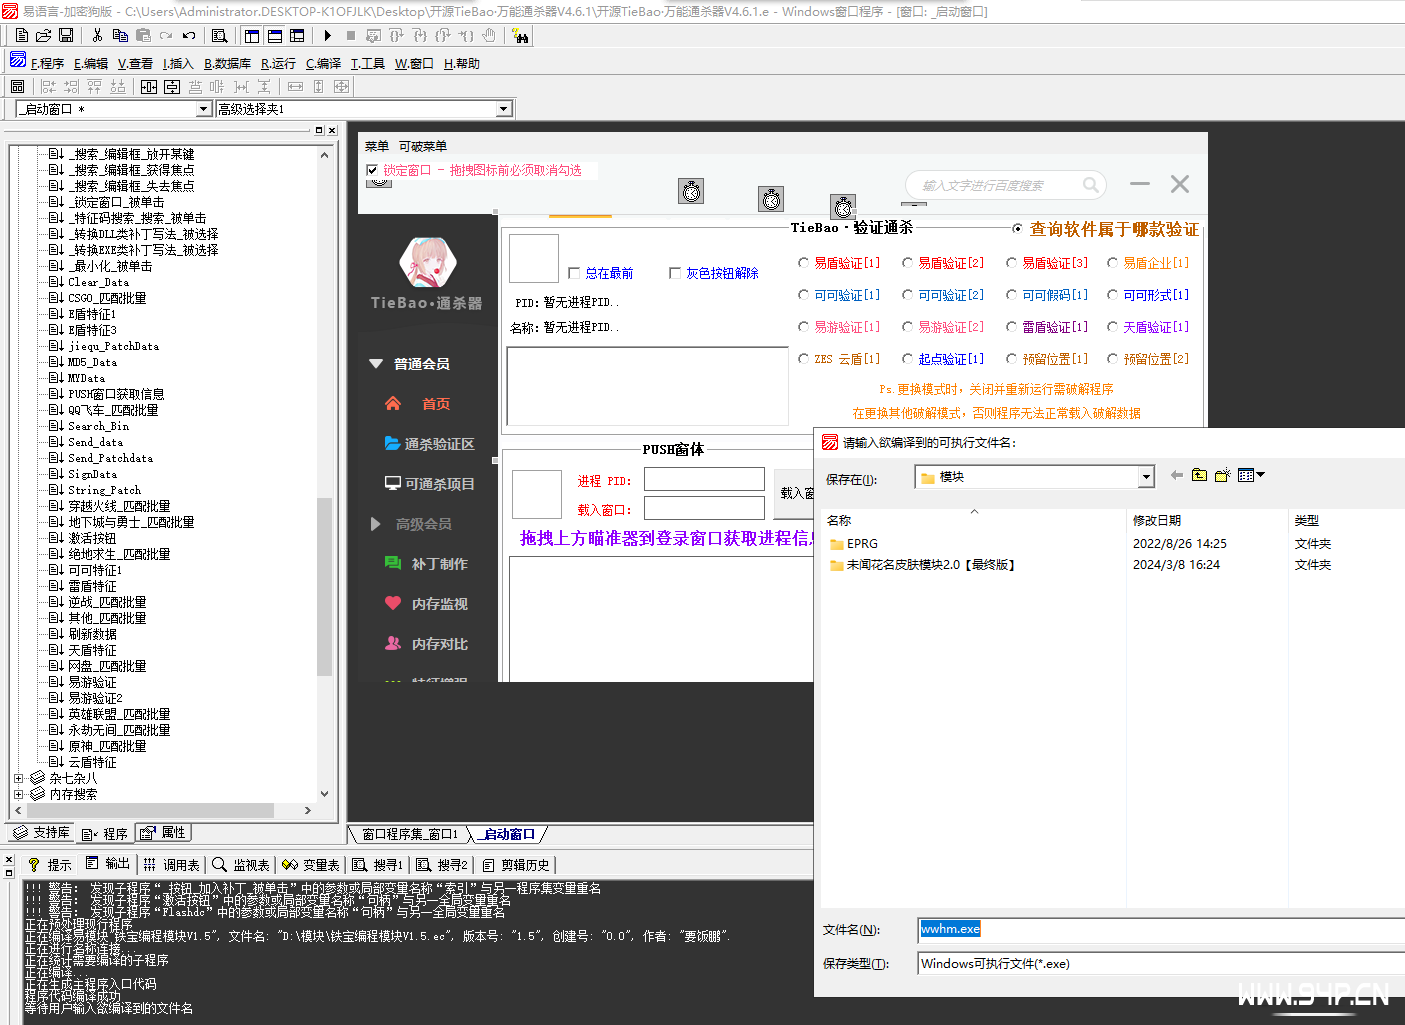Click the tree panel vertical scrollbar thumb
This screenshot has height=1025, width=1405.
[x=324, y=586]
